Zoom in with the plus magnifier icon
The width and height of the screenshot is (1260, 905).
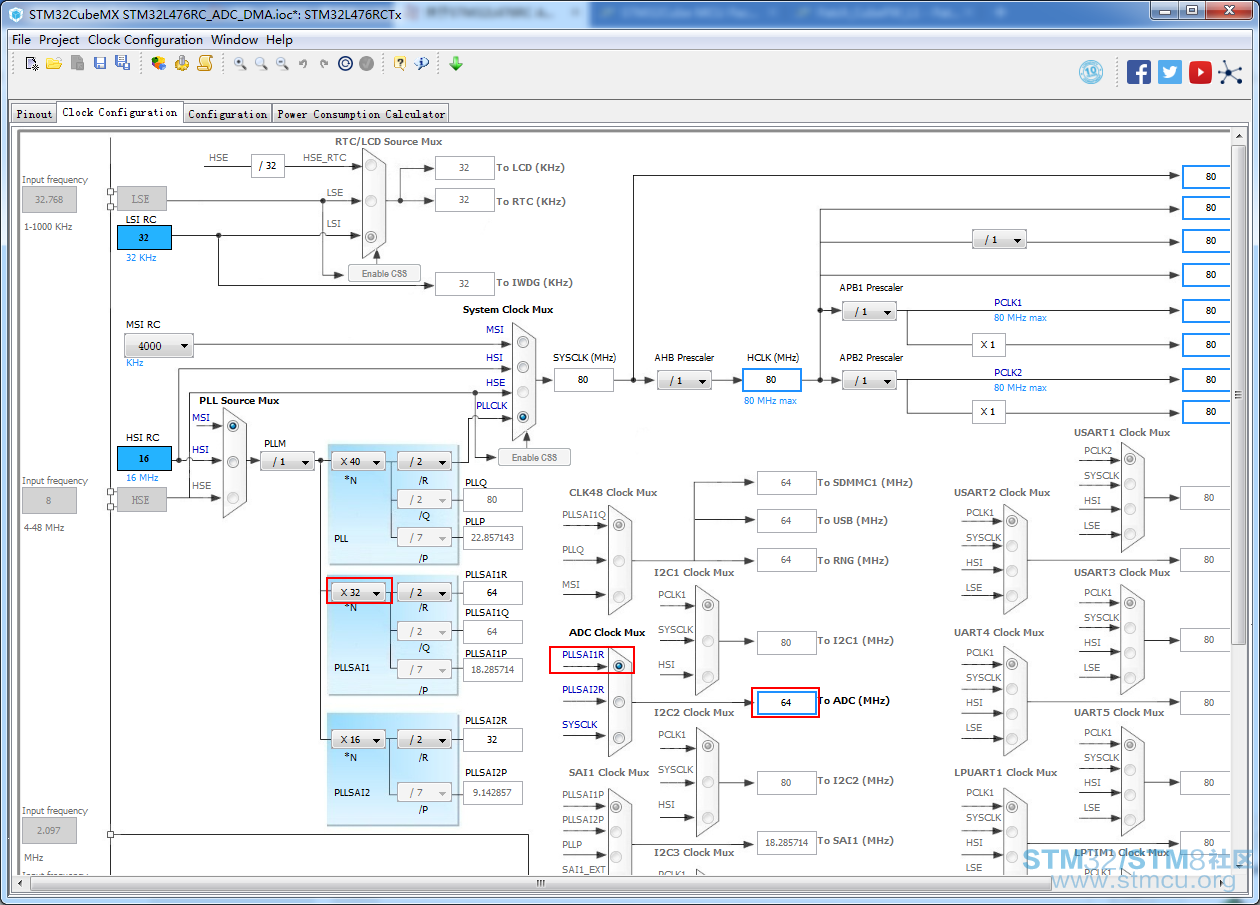click(240, 63)
